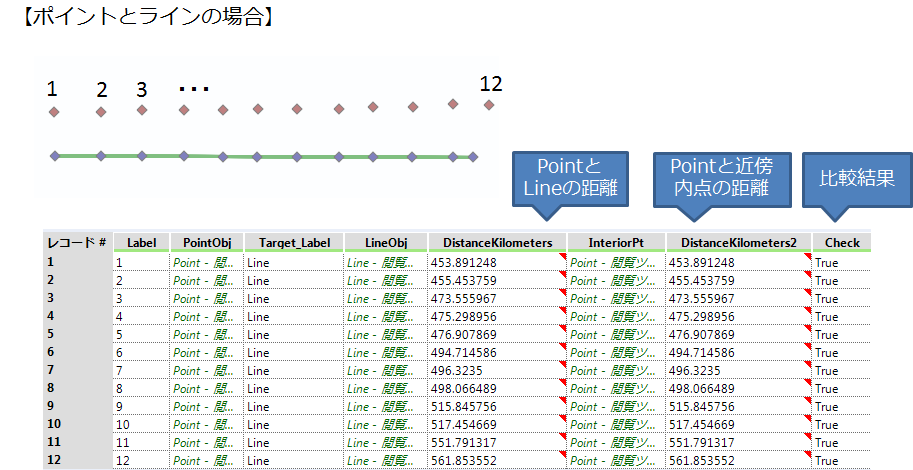Click the True value in row 12
913x470 pixels.
coord(827,461)
